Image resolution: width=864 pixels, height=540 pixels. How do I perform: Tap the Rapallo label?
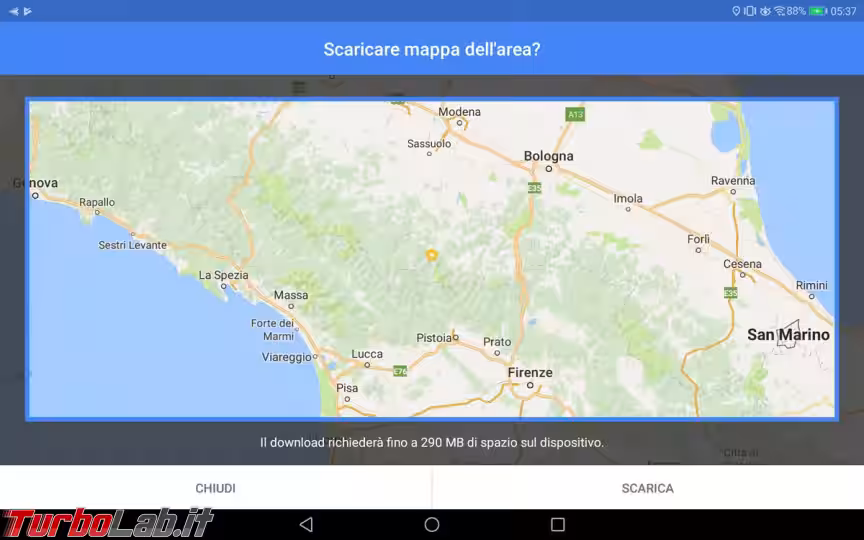click(x=97, y=202)
